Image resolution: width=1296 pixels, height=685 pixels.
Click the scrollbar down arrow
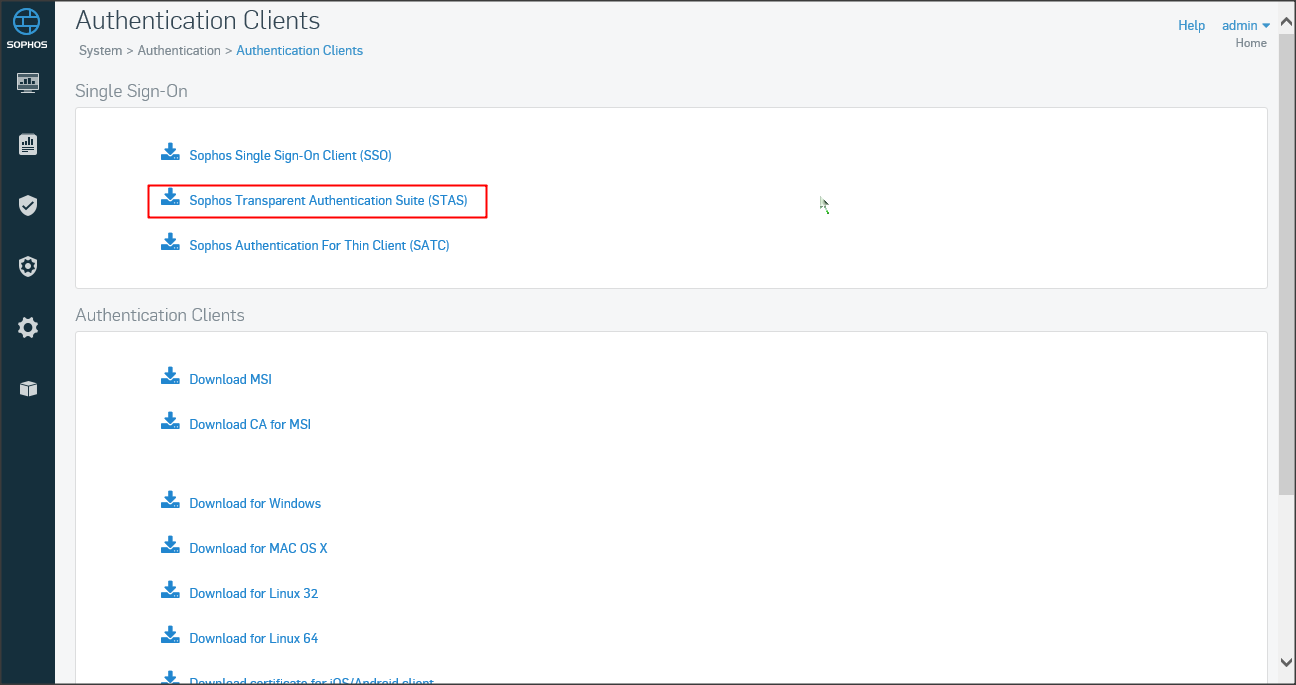1286,661
